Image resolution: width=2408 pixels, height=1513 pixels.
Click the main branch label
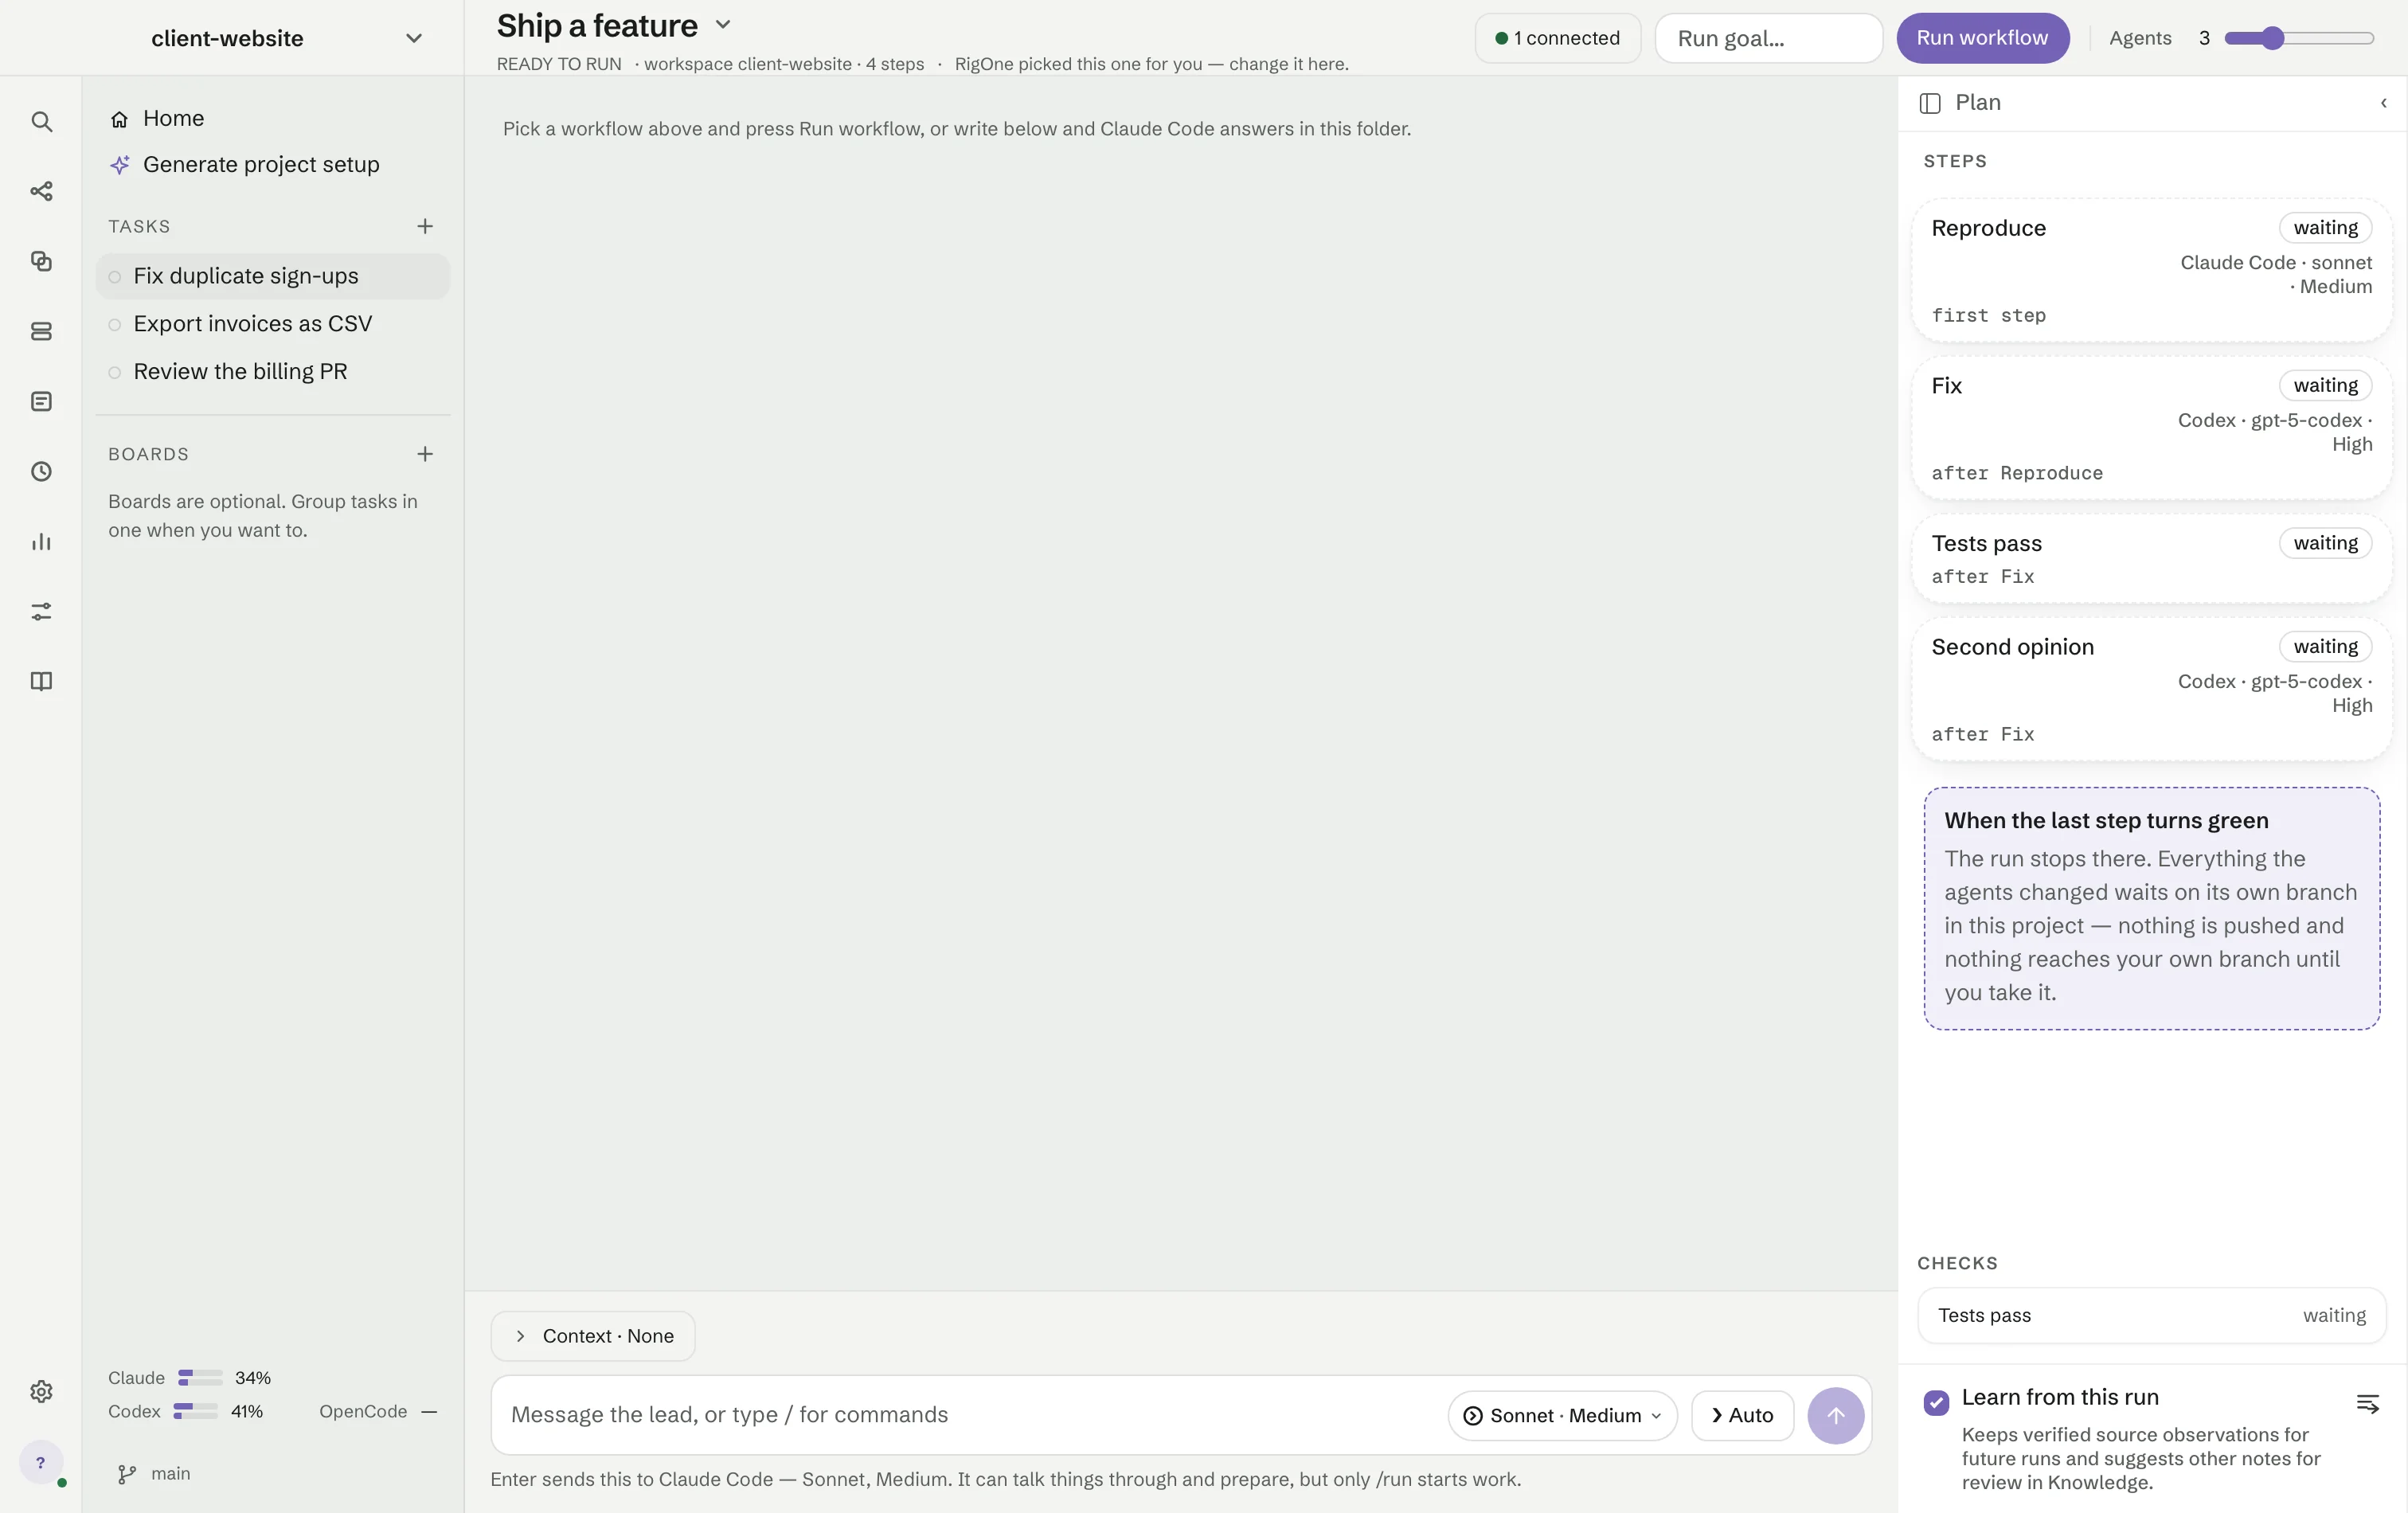[170, 1474]
